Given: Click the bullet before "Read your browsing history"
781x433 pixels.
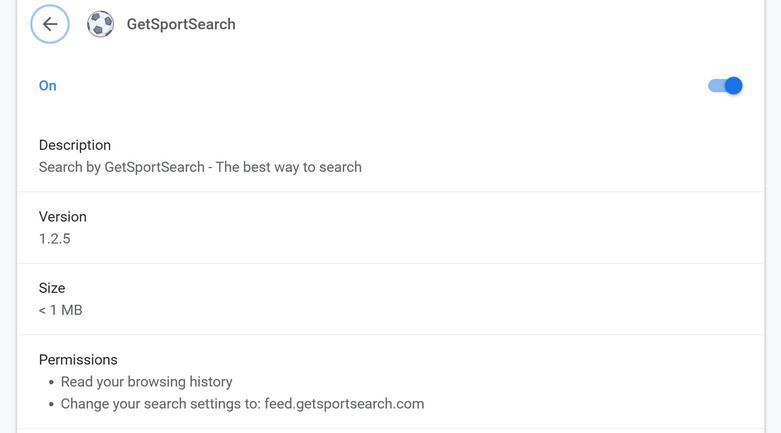Looking at the screenshot, I should click(51, 382).
